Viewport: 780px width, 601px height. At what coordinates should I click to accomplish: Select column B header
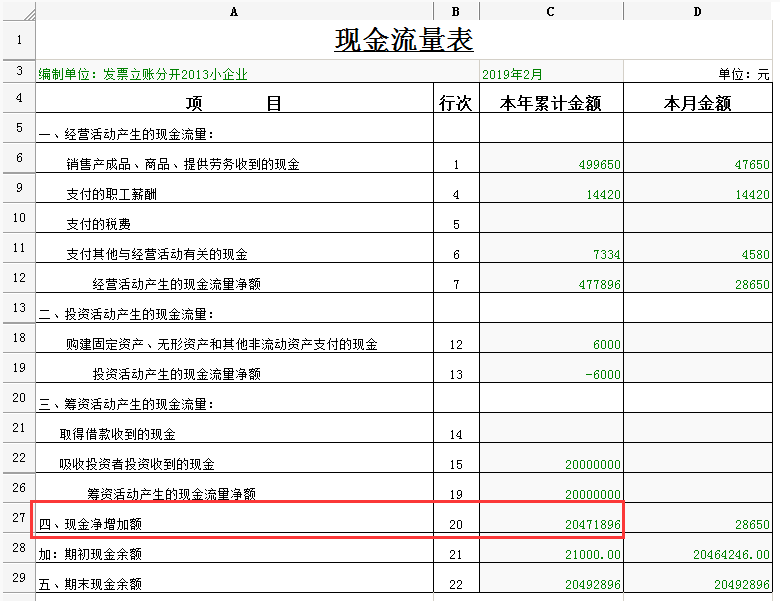coord(455,11)
